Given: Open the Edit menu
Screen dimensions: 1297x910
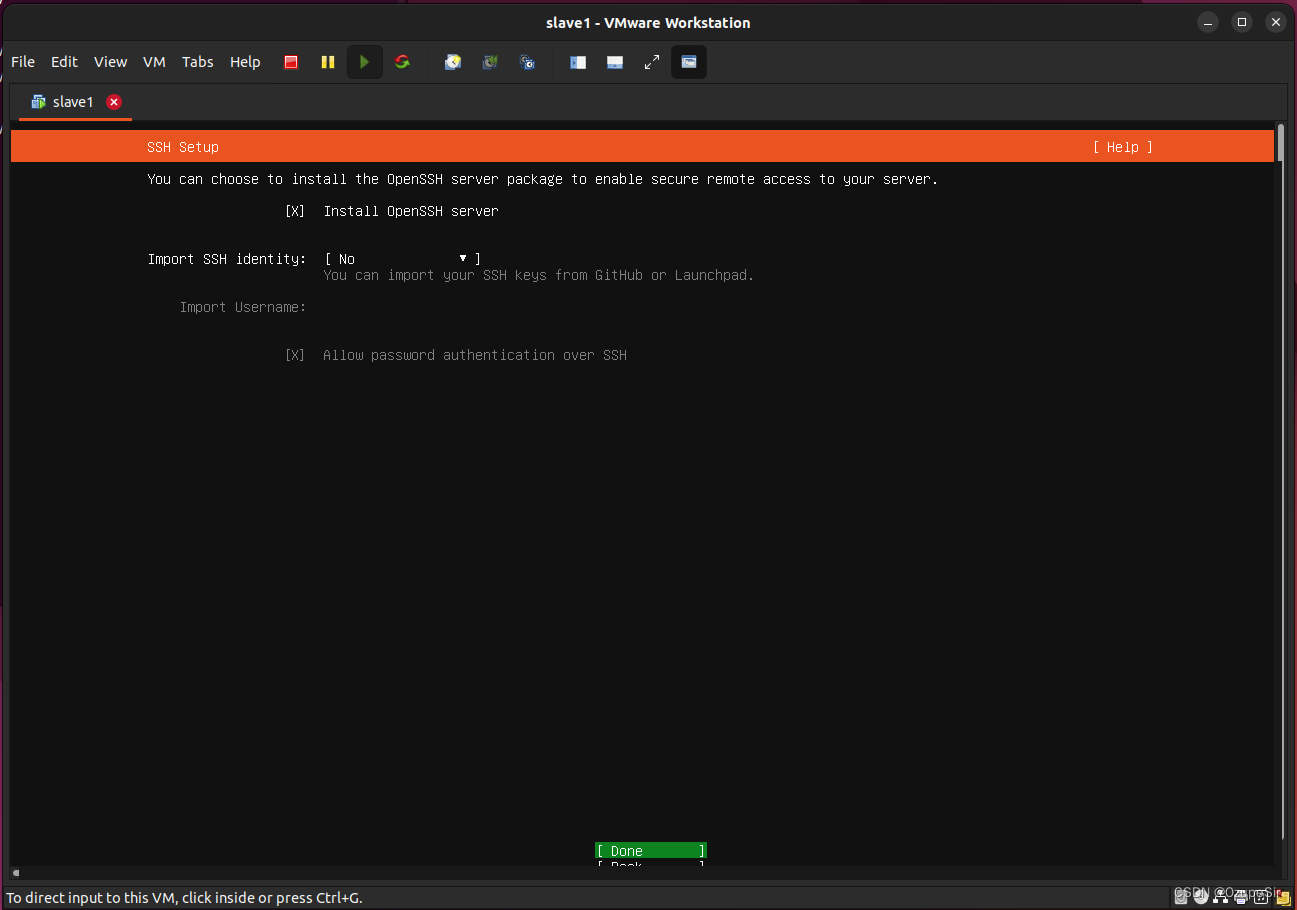Looking at the screenshot, I should (64, 62).
